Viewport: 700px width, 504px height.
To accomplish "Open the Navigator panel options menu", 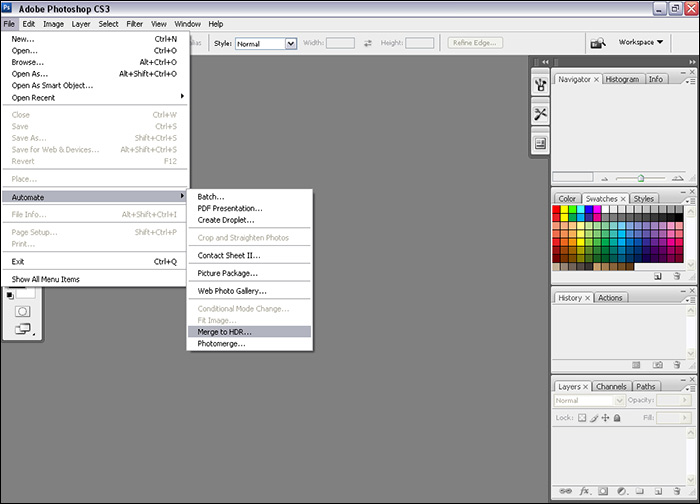I will [x=690, y=81].
